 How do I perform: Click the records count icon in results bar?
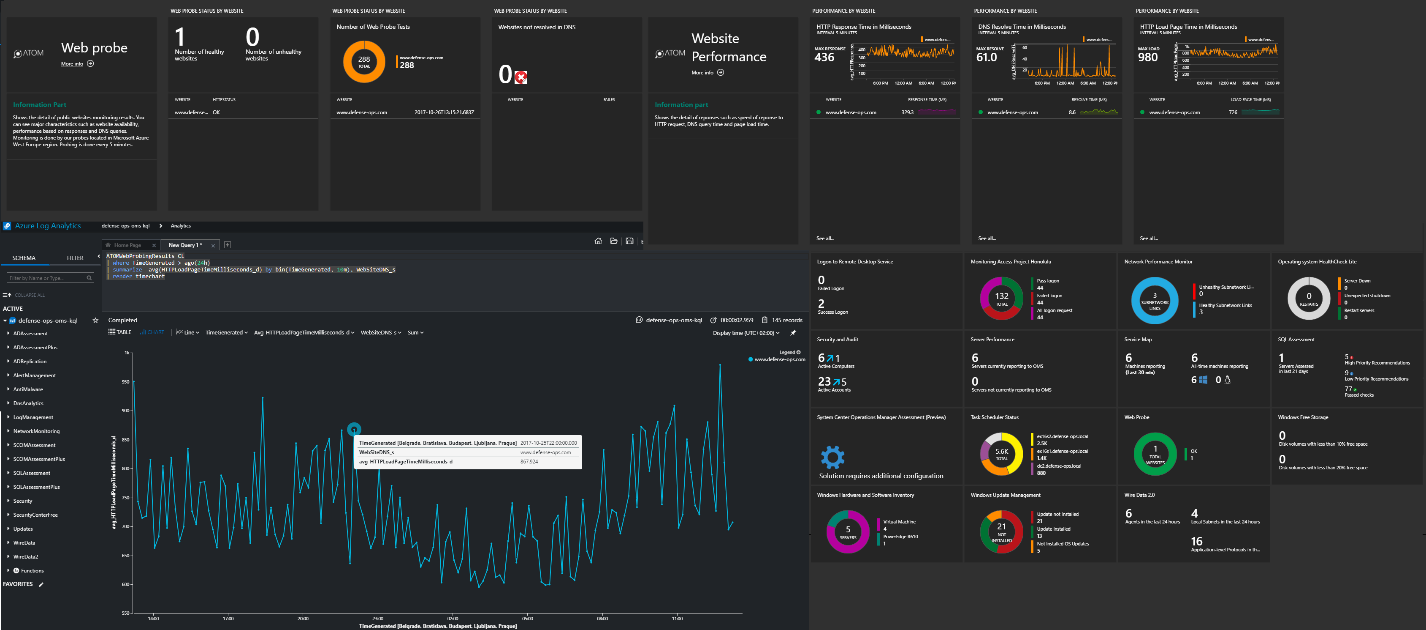(764, 320)
